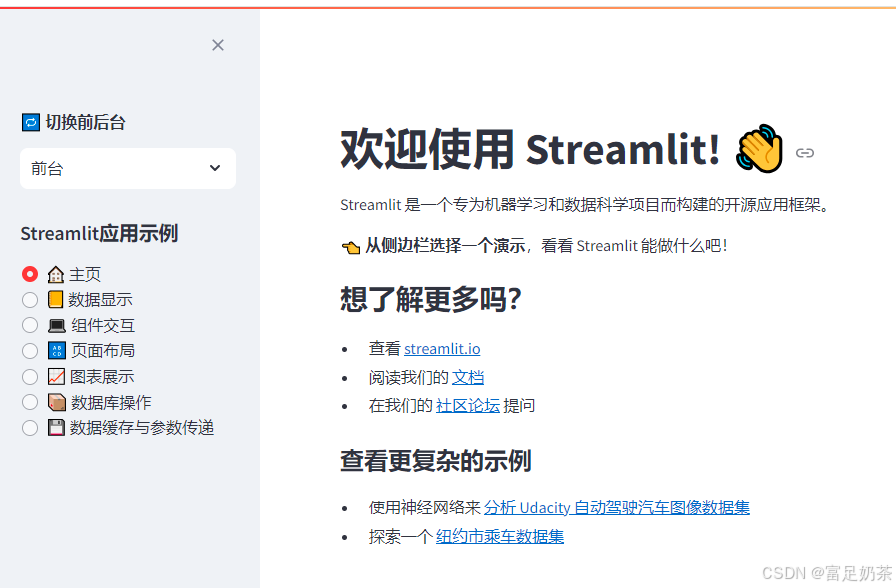The image size is (896, 588).
Task: Open the streamlit.io link
Action: tap(442, 349)
